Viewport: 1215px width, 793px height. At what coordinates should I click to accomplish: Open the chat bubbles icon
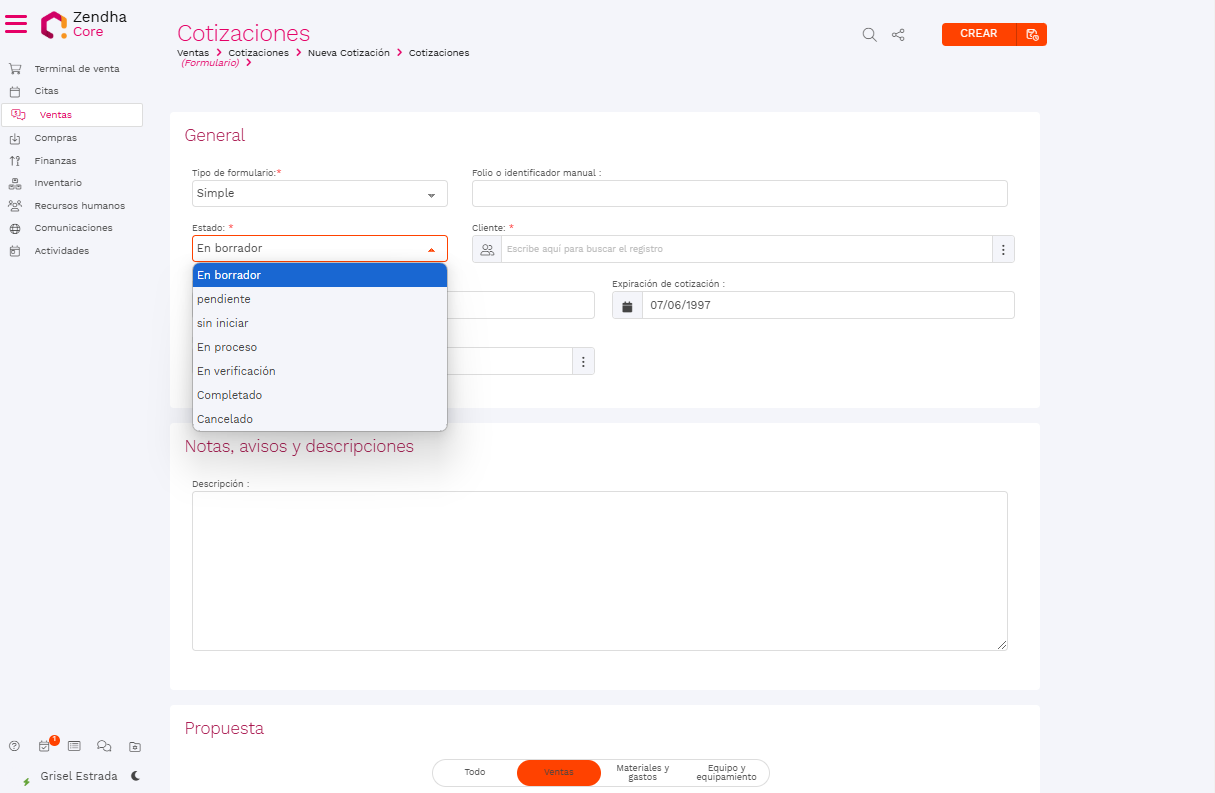pyautogui.click(x=104, y=746)
